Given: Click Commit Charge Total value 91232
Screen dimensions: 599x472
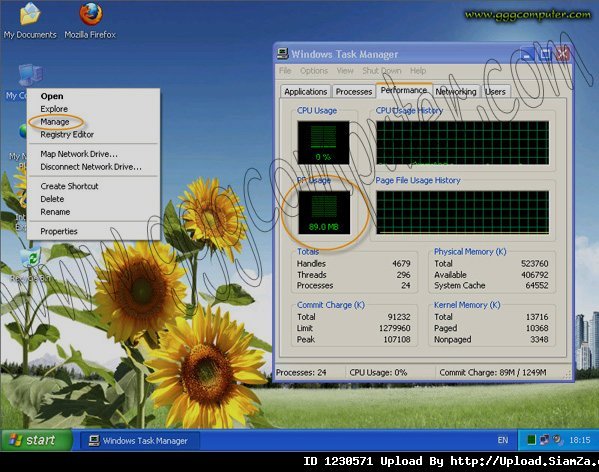Looking at the screenshot, I should (x=399, y=317).
